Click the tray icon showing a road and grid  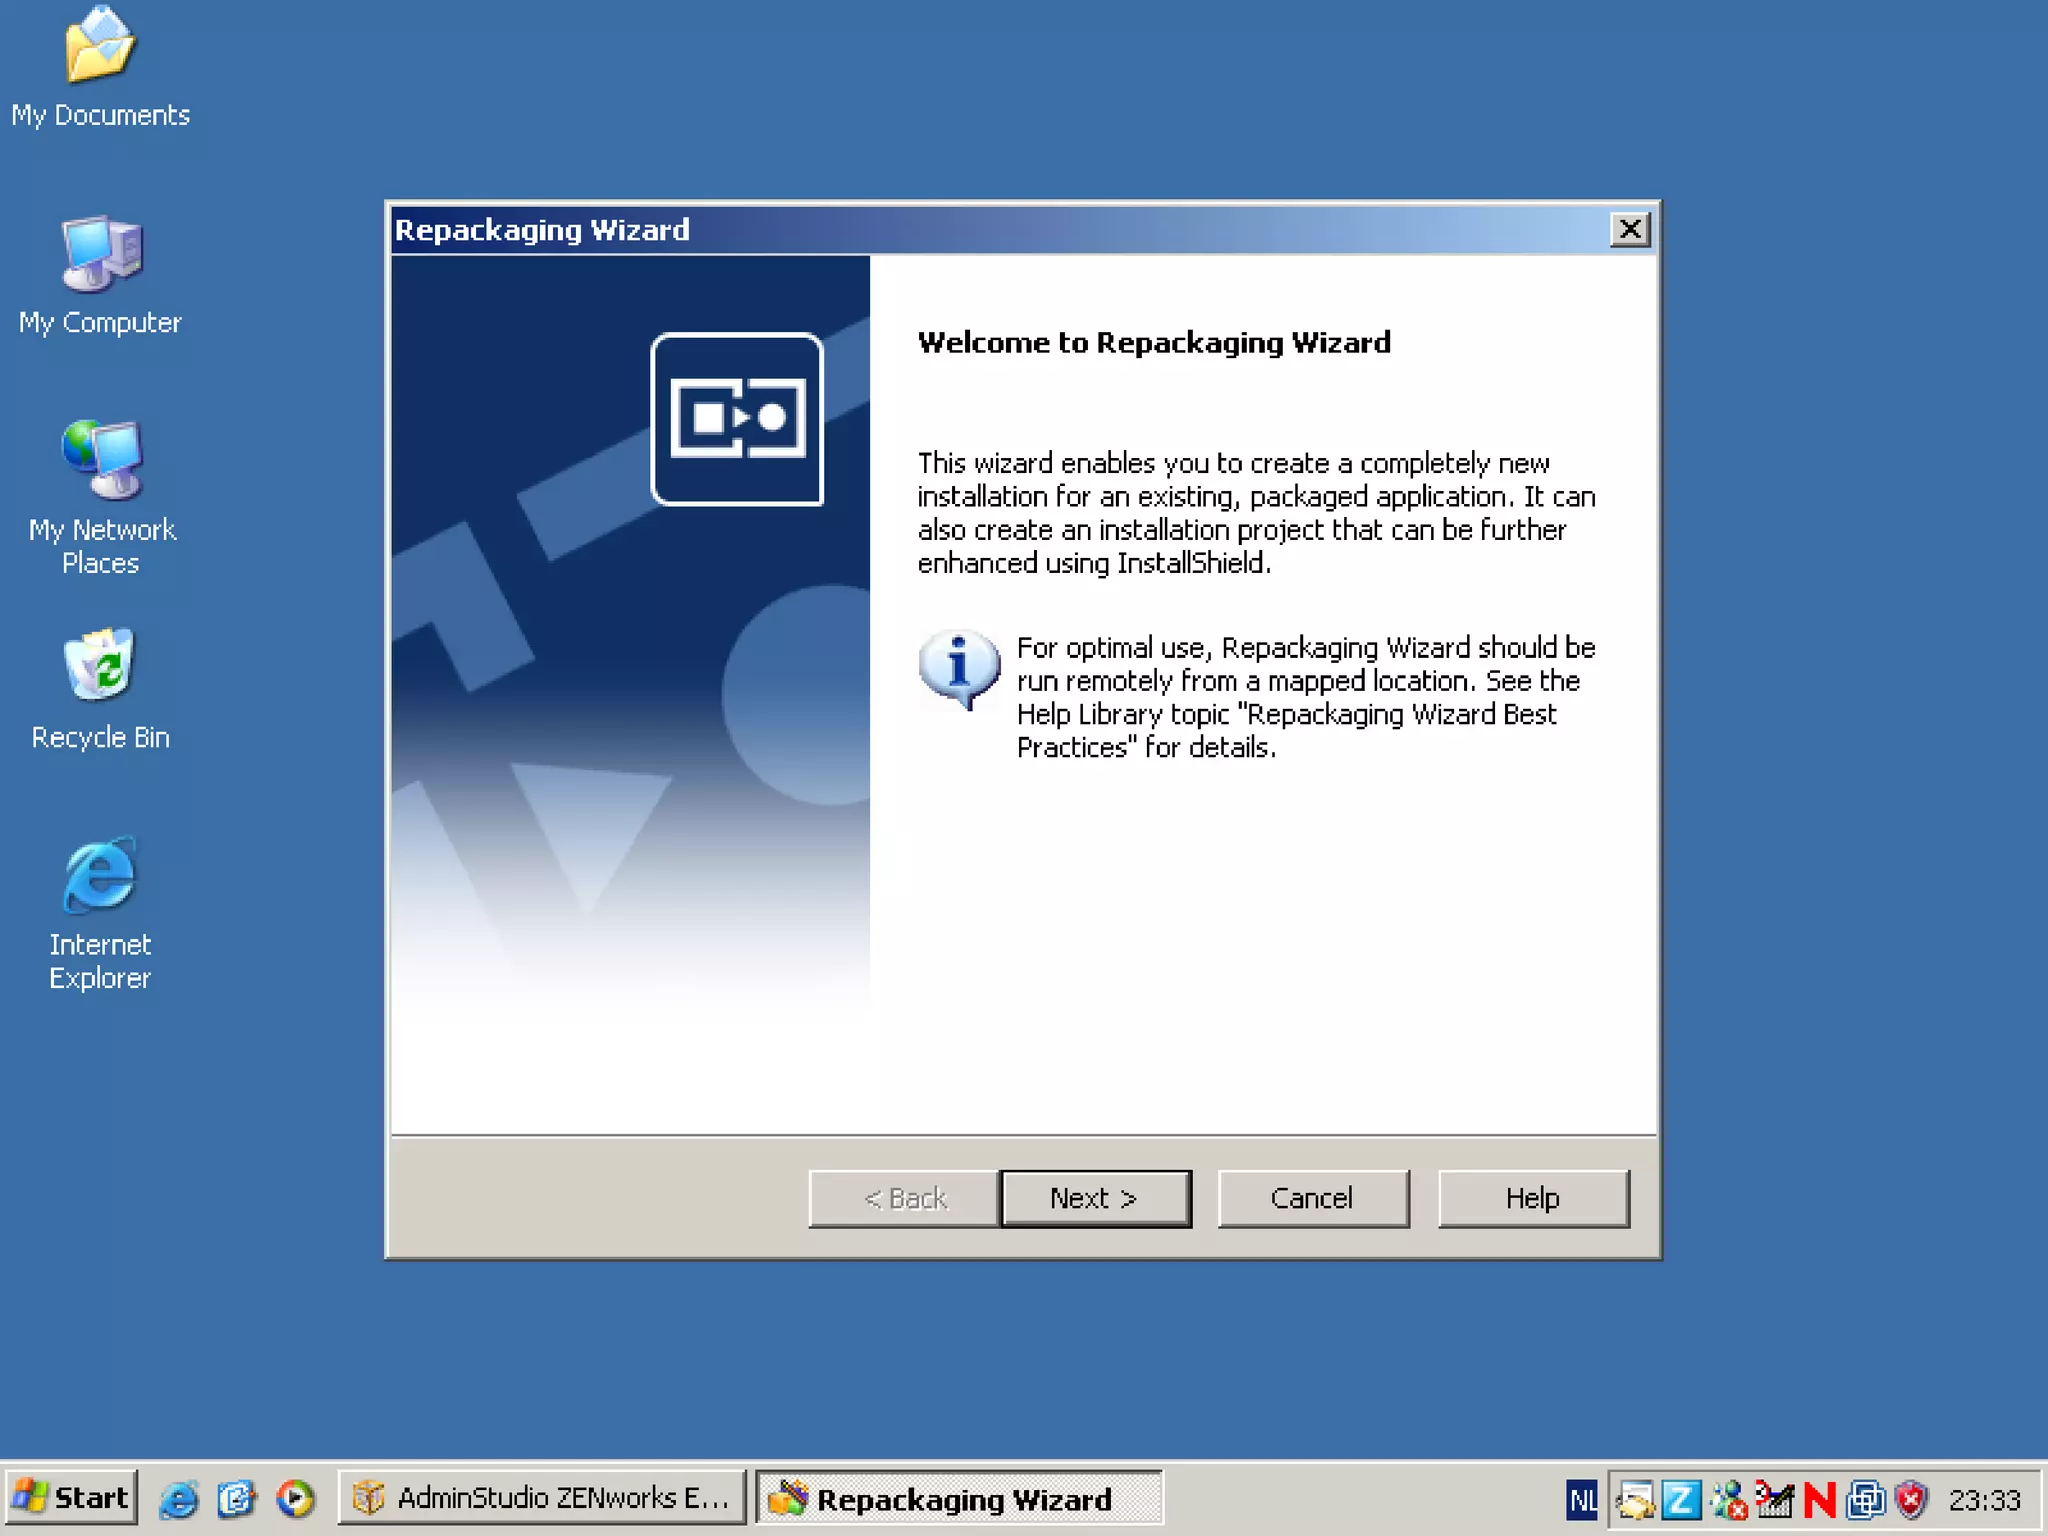(1775, 1499)
